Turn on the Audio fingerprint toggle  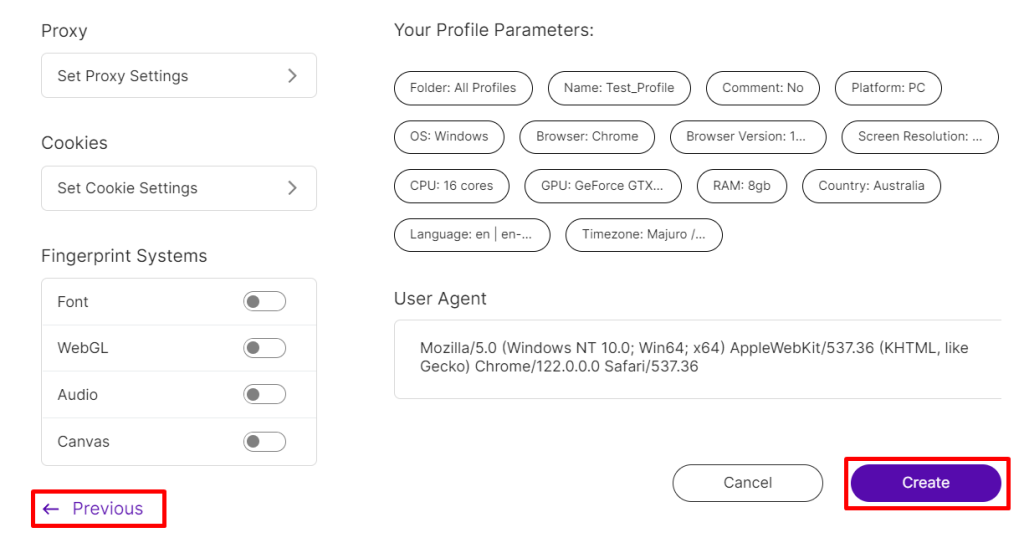coord(264,395)
